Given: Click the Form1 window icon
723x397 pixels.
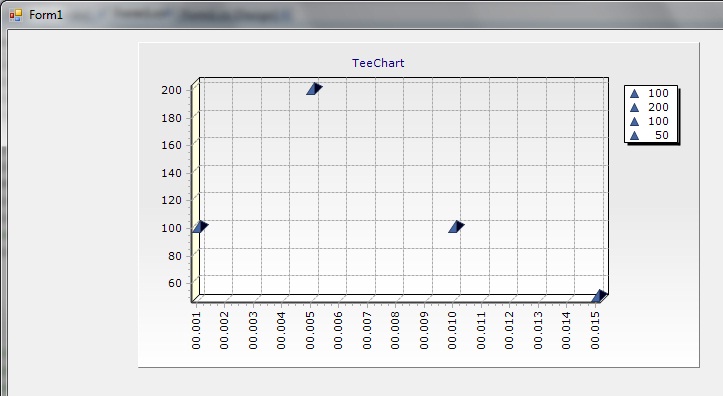Looking at the screenshot, I should tap(16, 15).
